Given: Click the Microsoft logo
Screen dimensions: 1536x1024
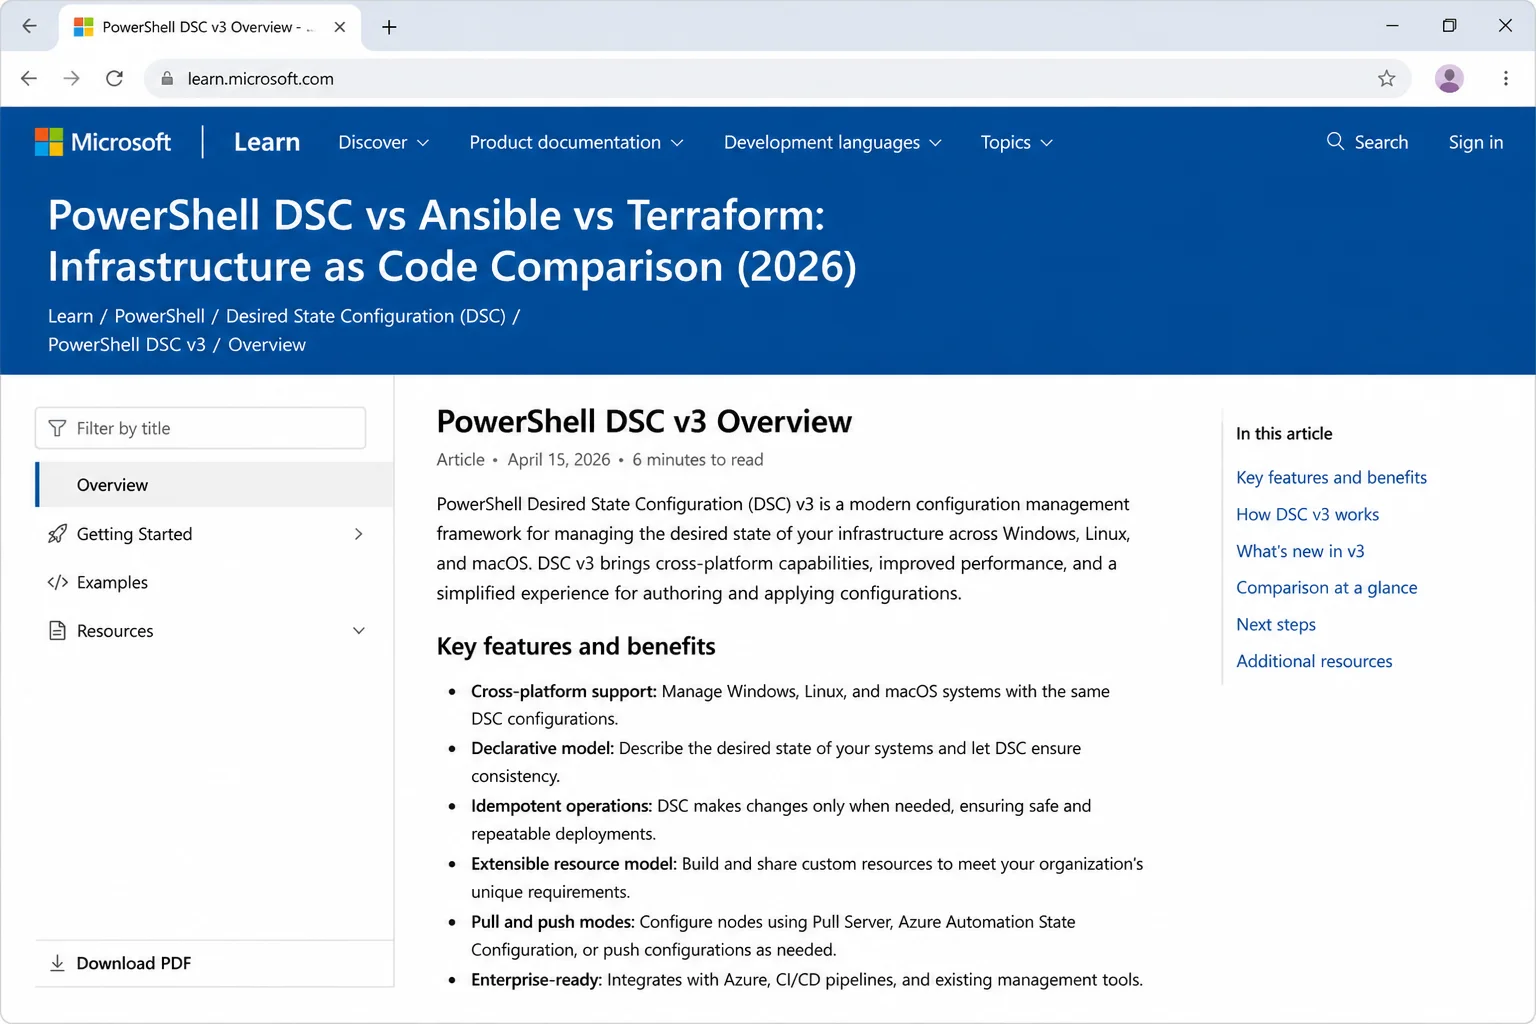Looking at the screenshot, I should pos(103,142).
